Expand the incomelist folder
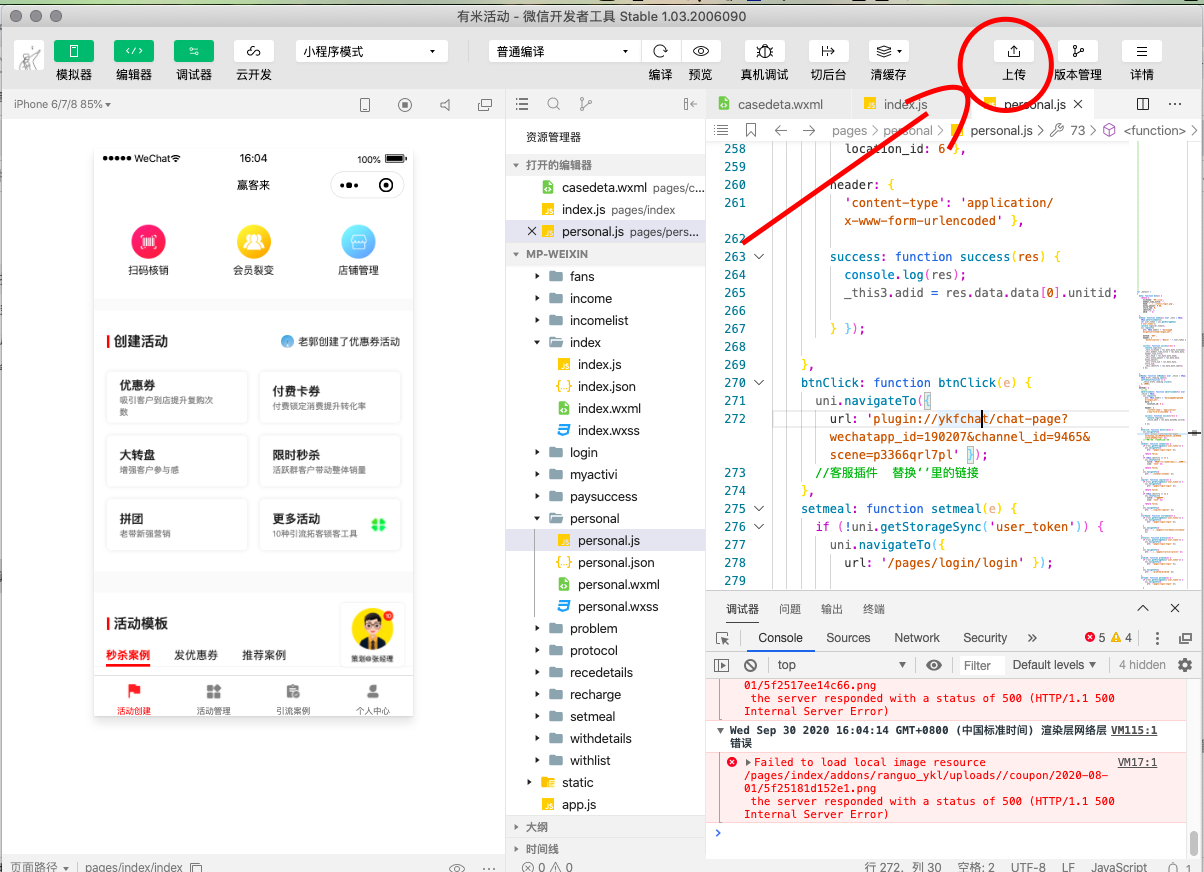The image size is (1204, 872). pyautogui.click(x=605, y=320)
